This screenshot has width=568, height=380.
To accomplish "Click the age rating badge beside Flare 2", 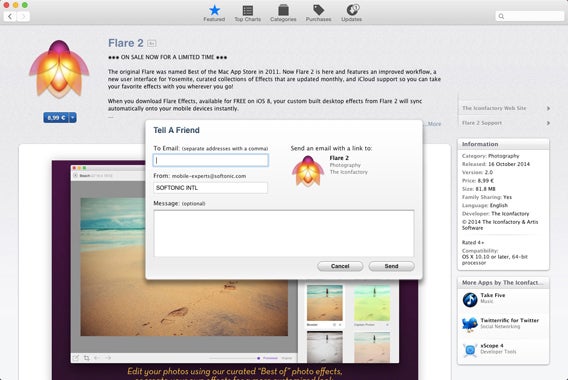I will [x=152, y=43].
